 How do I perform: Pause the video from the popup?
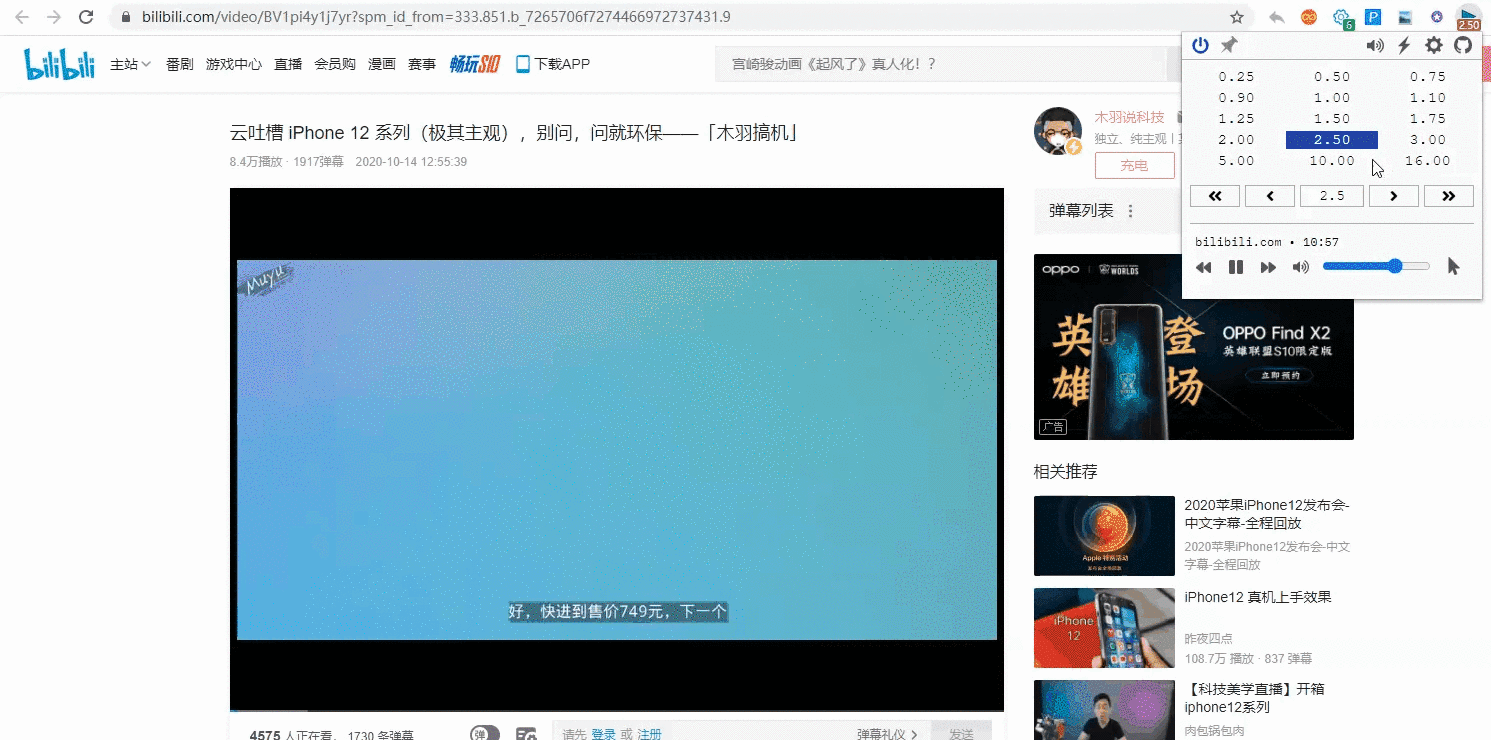[1236, 267]
